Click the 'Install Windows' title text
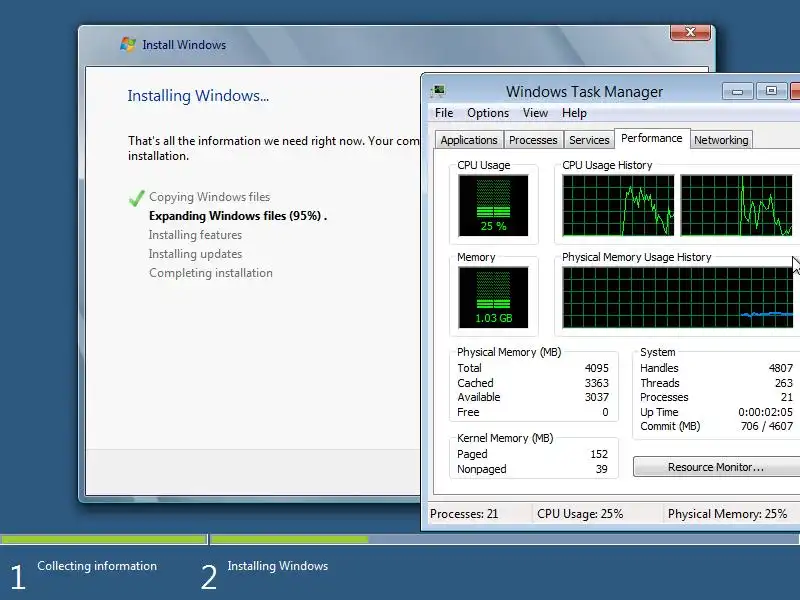This screenshot has width=800, height=600. [x=184, y=45]
